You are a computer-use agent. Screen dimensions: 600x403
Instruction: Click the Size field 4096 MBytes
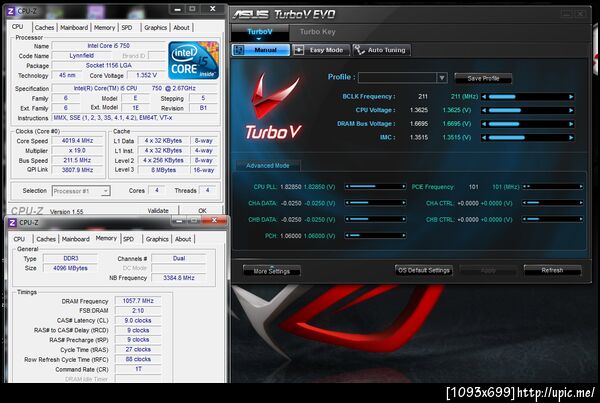point(70,268)
